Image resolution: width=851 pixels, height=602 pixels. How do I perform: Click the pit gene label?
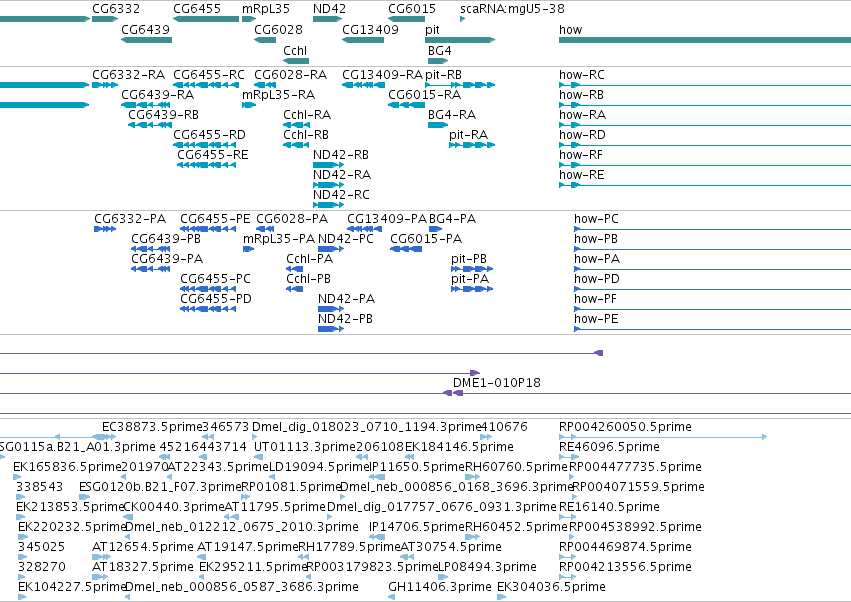pyautogui.click(x=433, y=29)
